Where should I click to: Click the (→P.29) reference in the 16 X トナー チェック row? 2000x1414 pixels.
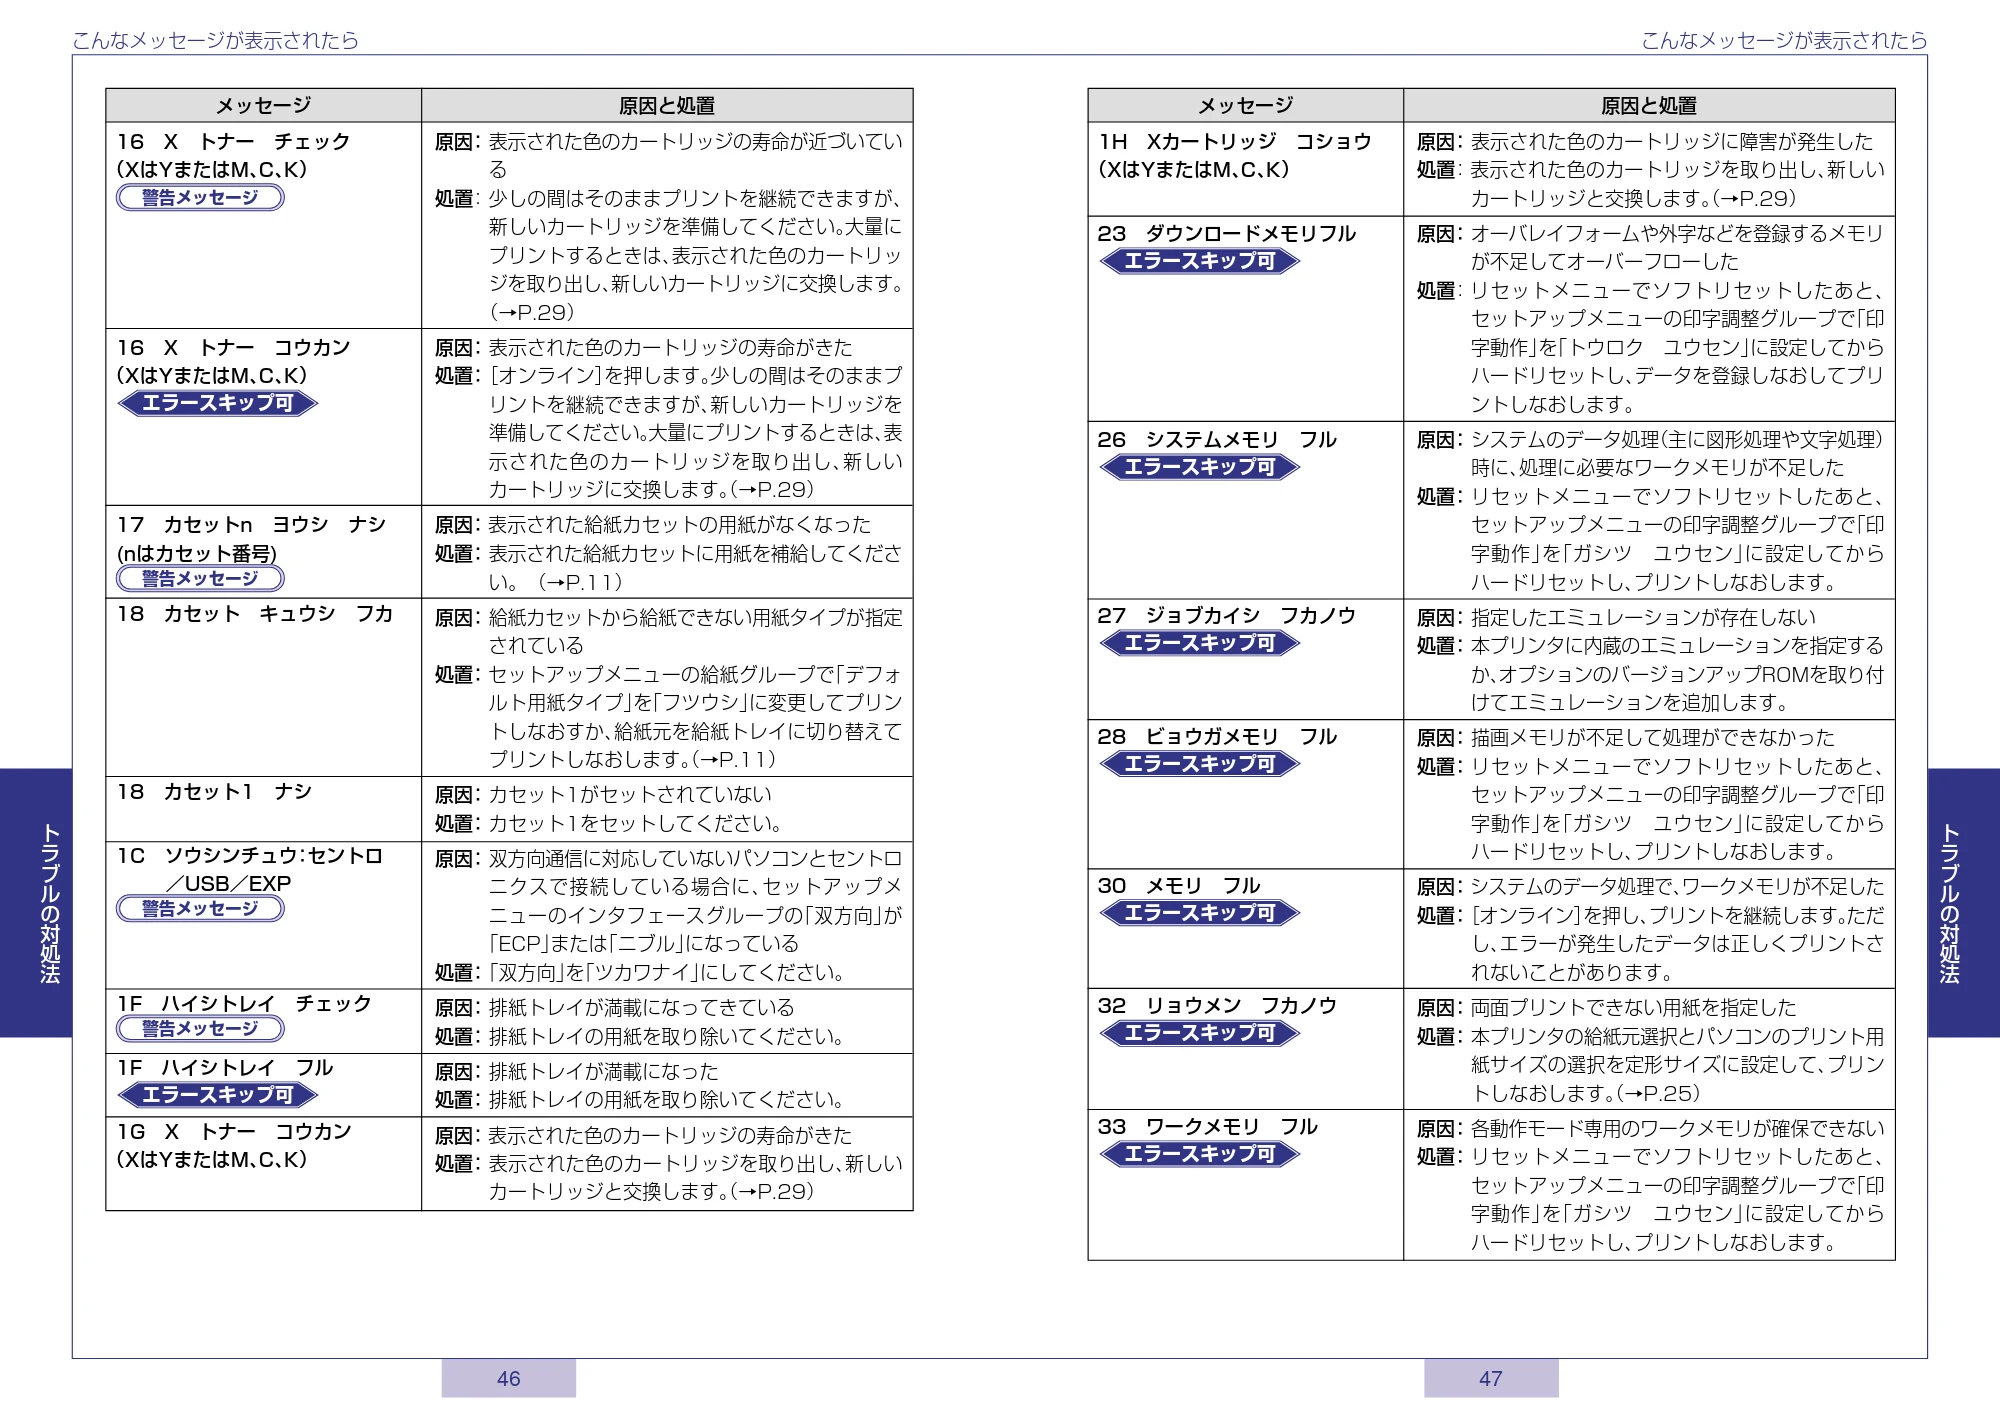pos(532,311)
